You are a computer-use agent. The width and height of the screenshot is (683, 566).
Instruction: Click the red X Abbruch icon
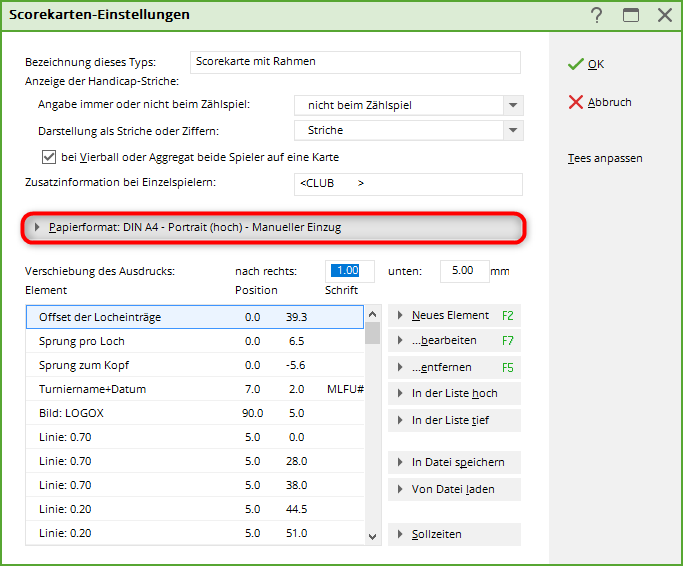tap(575, 102)
